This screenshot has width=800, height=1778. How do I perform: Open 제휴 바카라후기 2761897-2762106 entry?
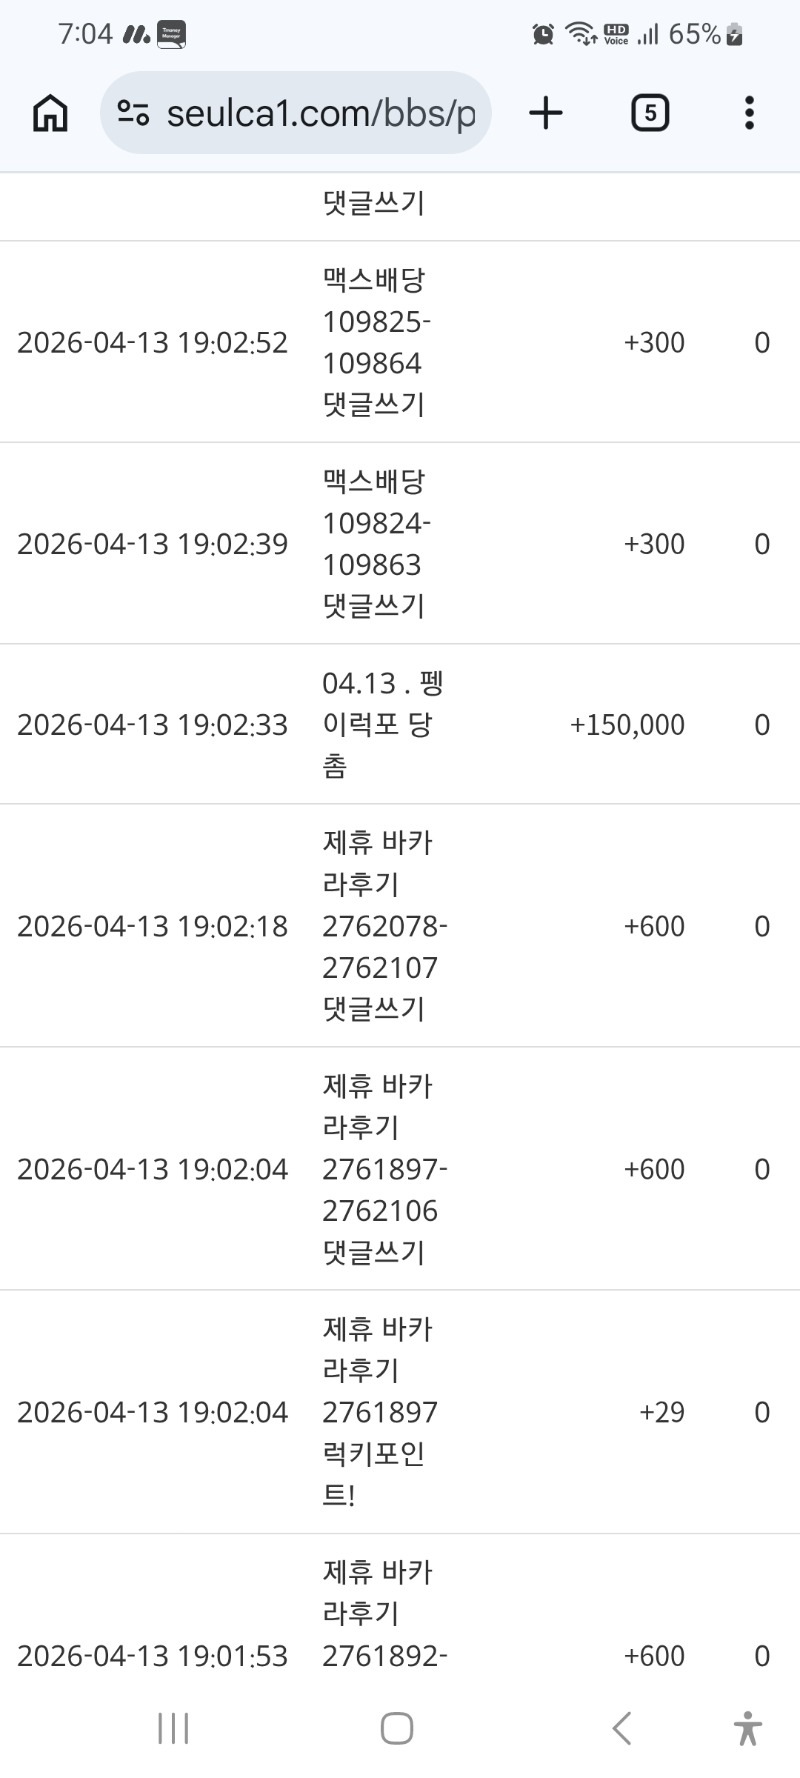click(383, 1169)
